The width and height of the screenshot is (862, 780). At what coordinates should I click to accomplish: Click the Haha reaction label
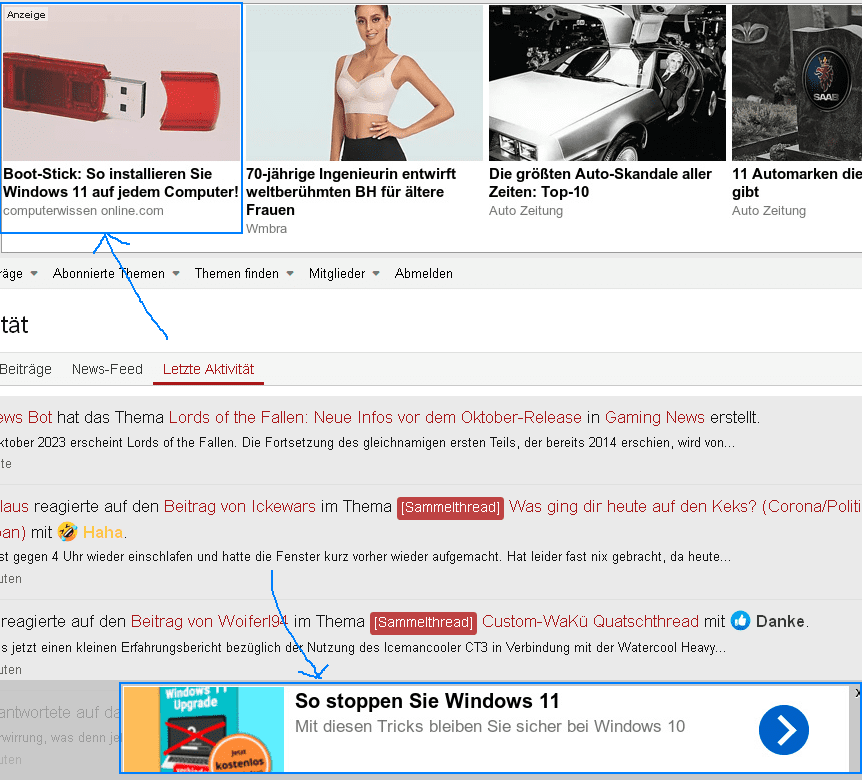[103, 532]
